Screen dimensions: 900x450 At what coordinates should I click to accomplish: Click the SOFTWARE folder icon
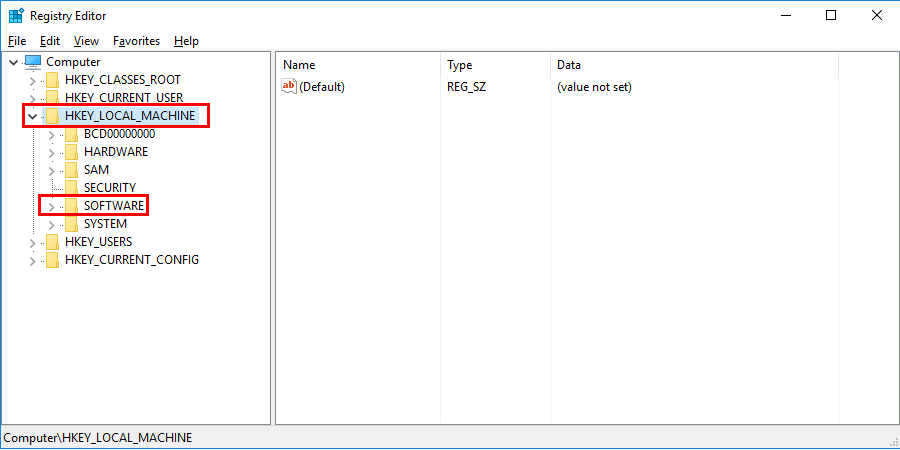[71, 205]
